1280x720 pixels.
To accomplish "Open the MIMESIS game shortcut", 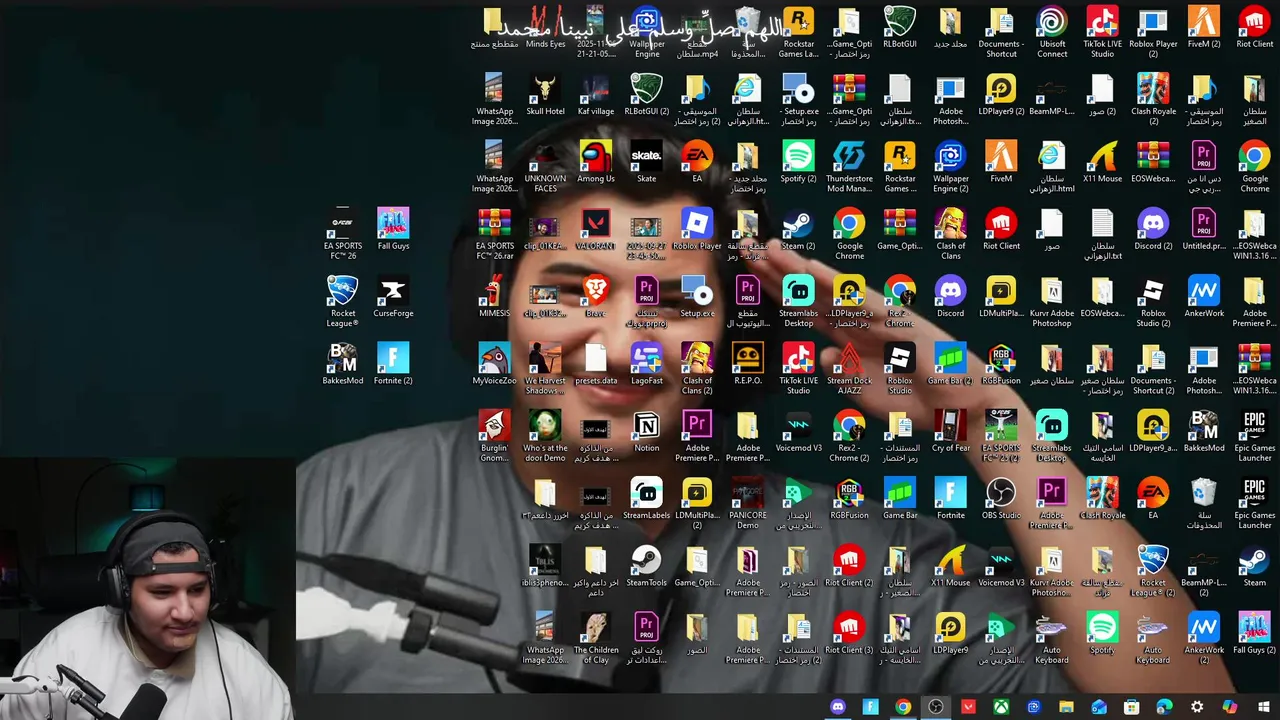I will click(x=494, y=297).
